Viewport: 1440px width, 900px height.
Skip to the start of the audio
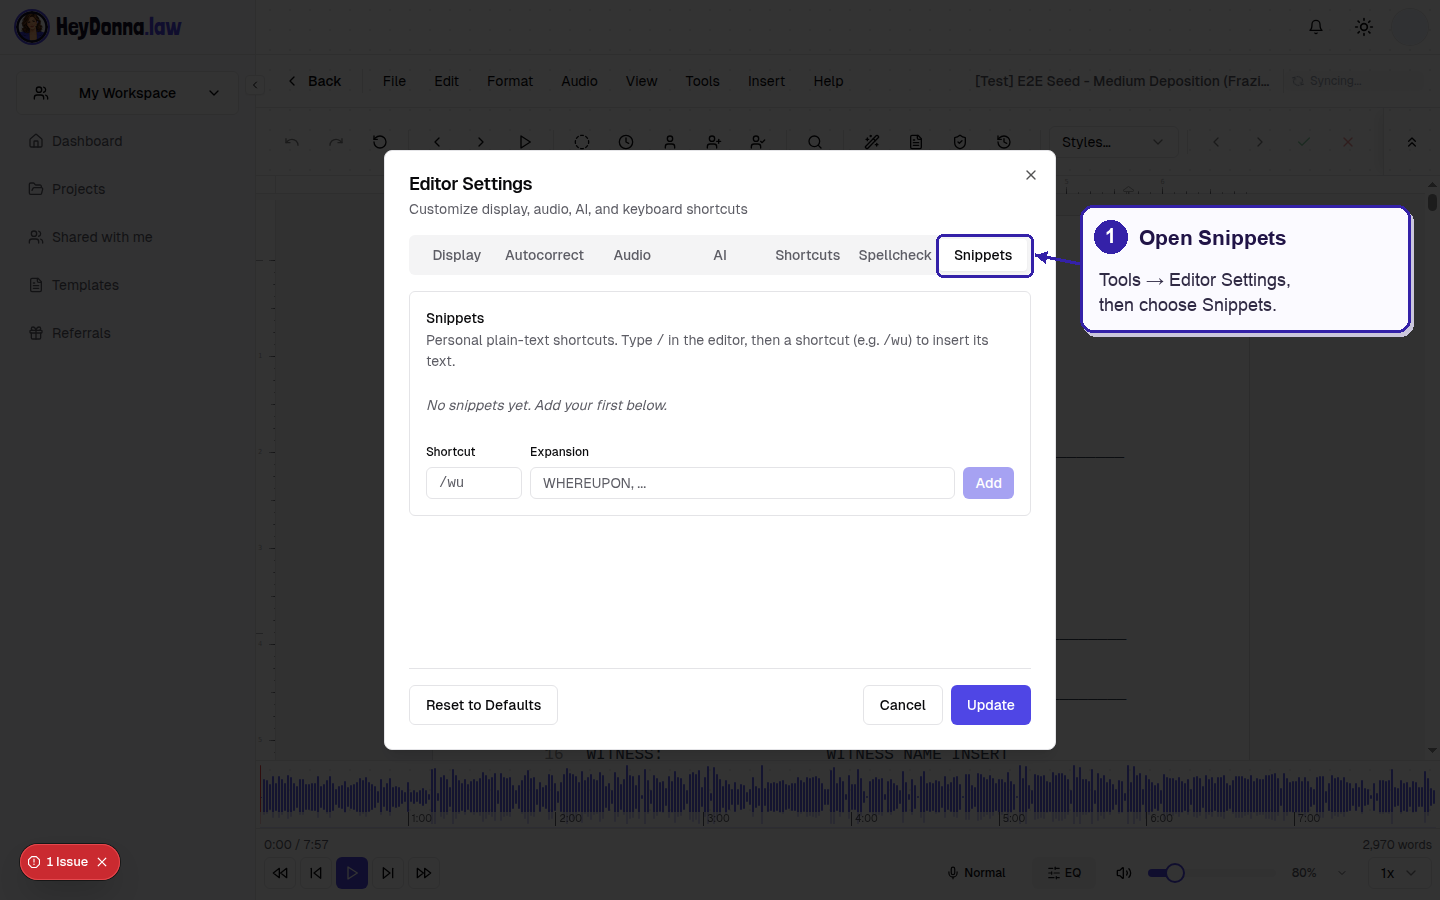pyautogui.click(x=316, y=873)
